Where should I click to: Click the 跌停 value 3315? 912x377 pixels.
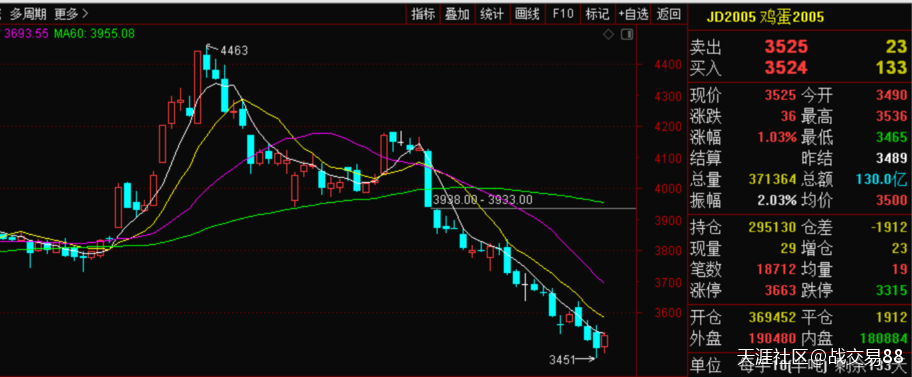(x=893, y=290)
